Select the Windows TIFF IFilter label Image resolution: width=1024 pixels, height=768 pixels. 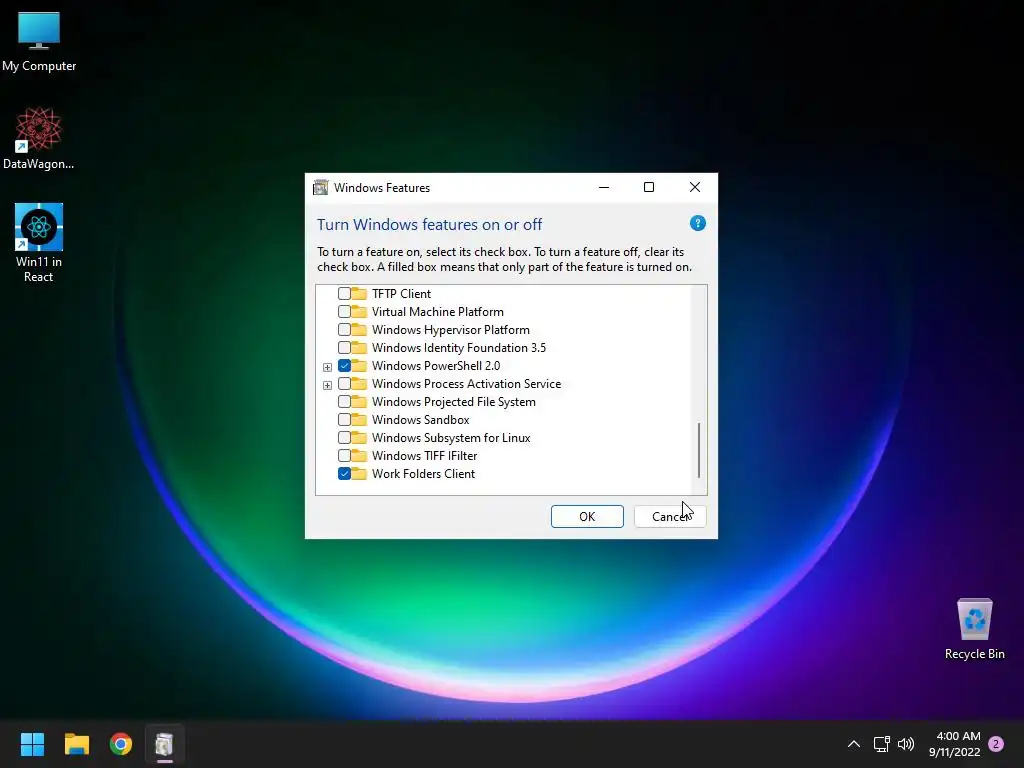424,455
